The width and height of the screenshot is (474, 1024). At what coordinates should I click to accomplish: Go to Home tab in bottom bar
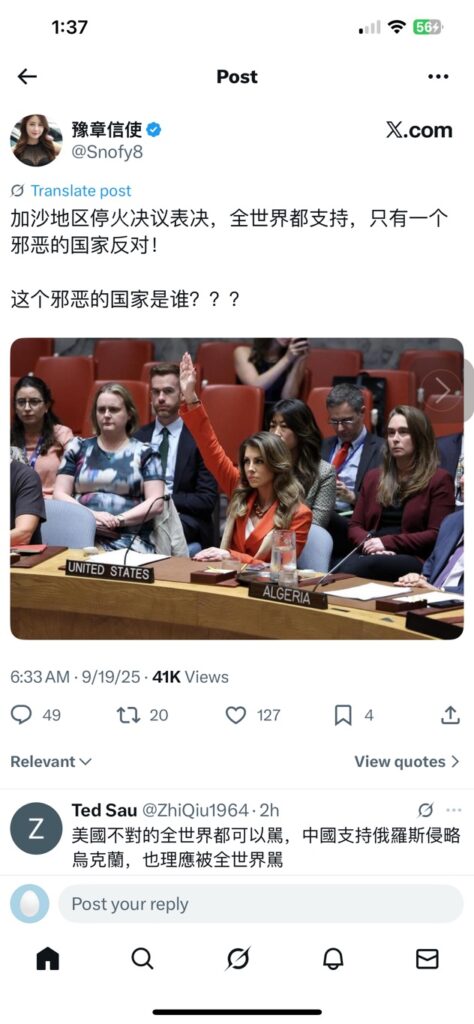coord(48,959)
